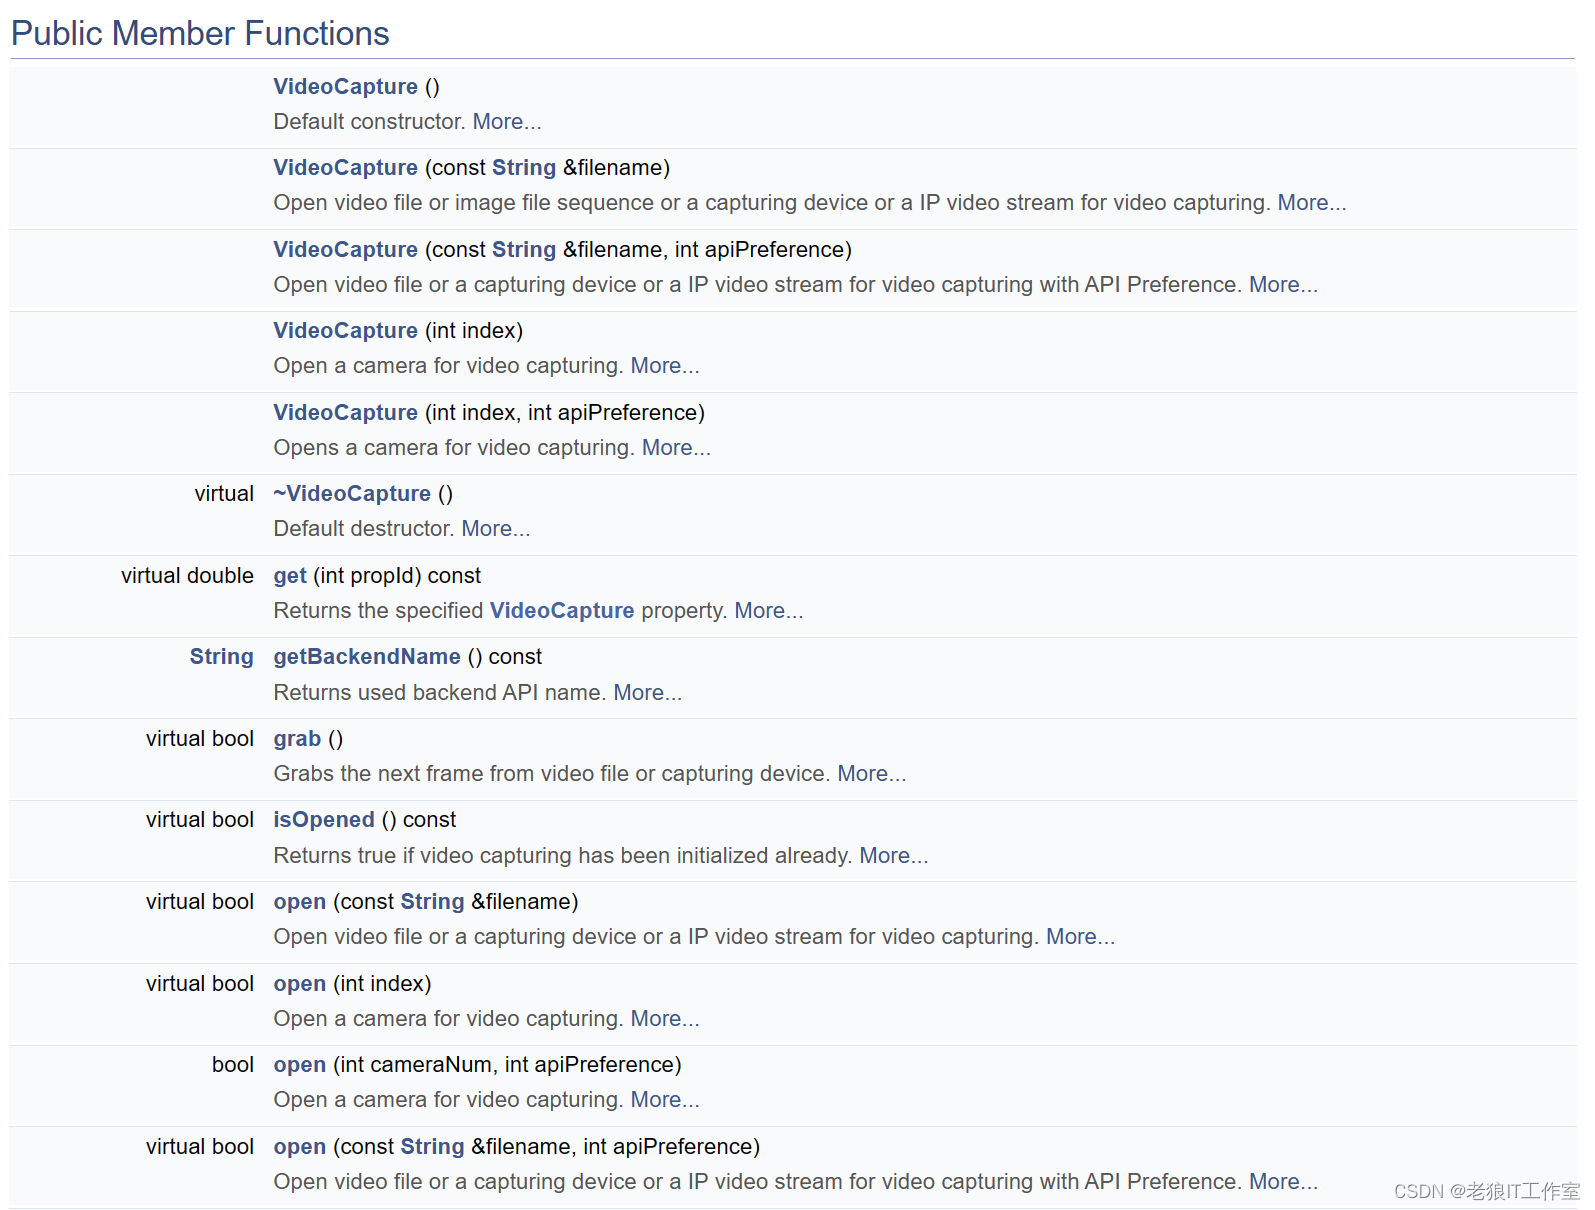Click More... after Grabs the next frame
The image size is (1595, 1210).
point(872,774)
